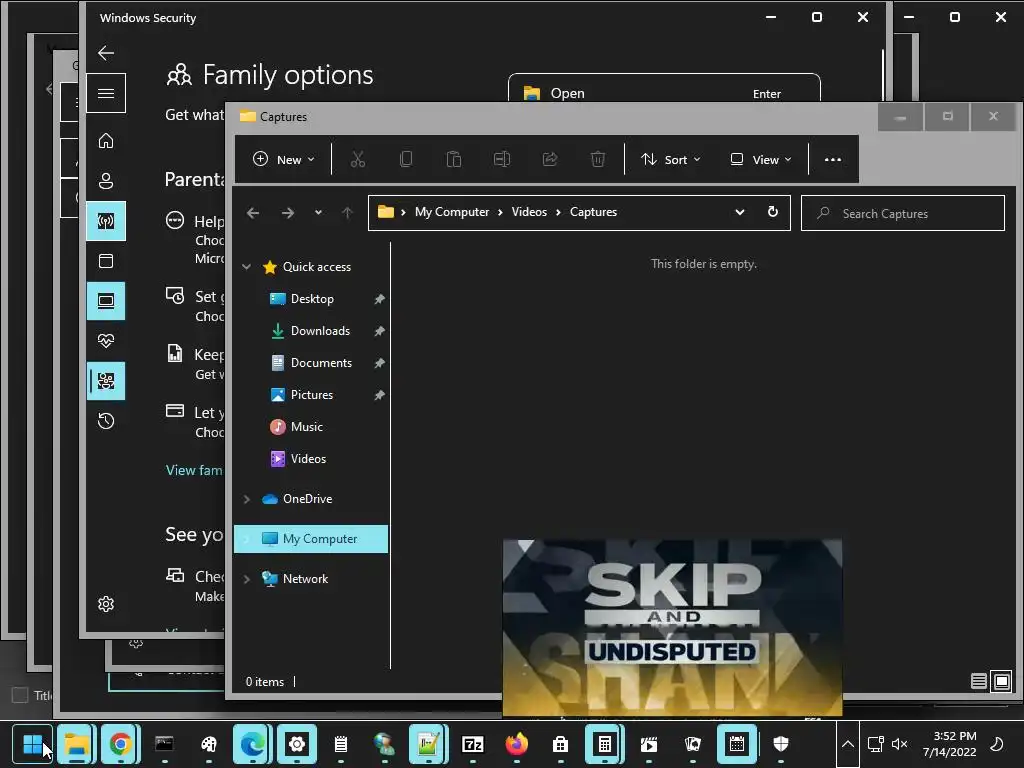Open Device security icon in Windows Security
This screenshot has width=1024, height=768.
(x=106, y=301)
